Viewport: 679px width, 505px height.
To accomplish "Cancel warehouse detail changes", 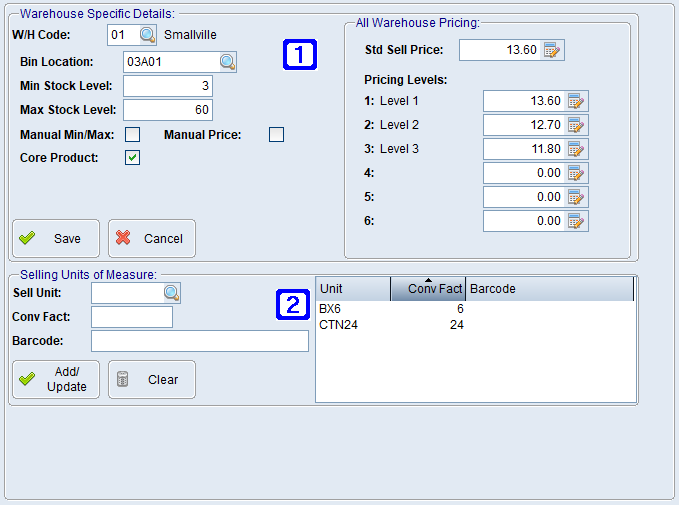I will (152, 239).
